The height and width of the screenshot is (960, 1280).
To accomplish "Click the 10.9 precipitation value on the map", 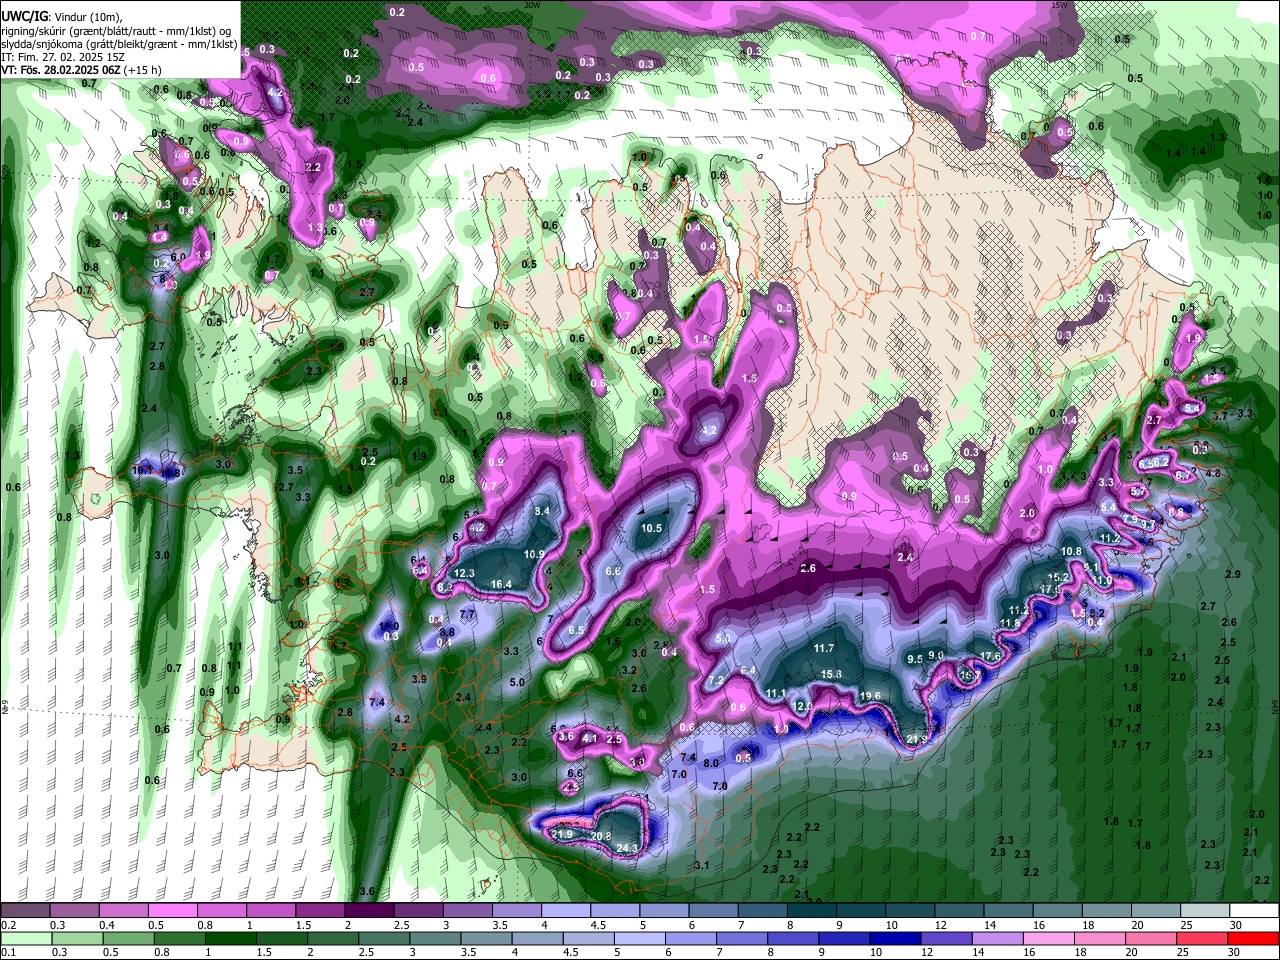I will pyautogui.click(x=534, y=555).
